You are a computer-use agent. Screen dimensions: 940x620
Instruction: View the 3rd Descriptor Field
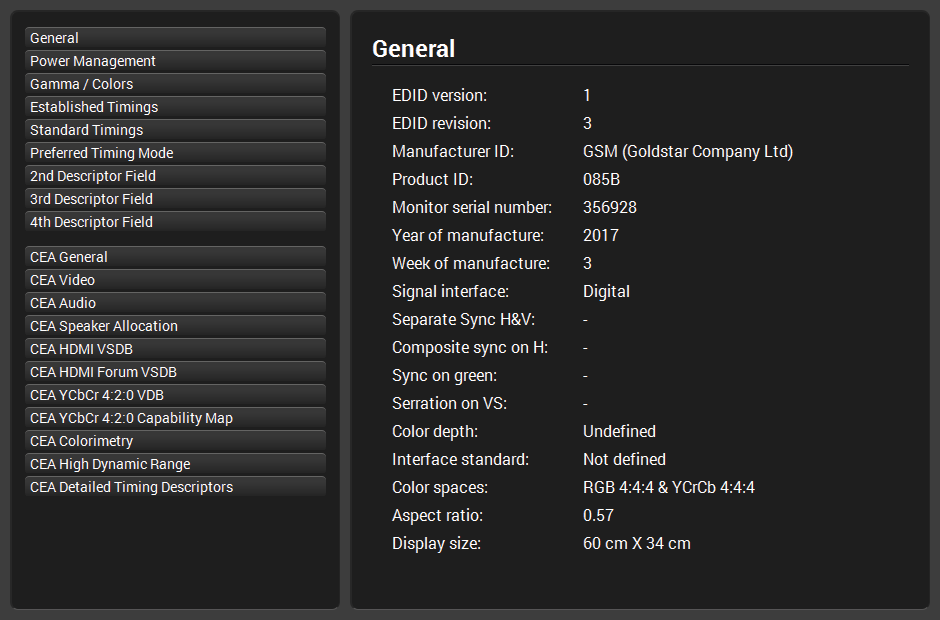coord(175,199)
